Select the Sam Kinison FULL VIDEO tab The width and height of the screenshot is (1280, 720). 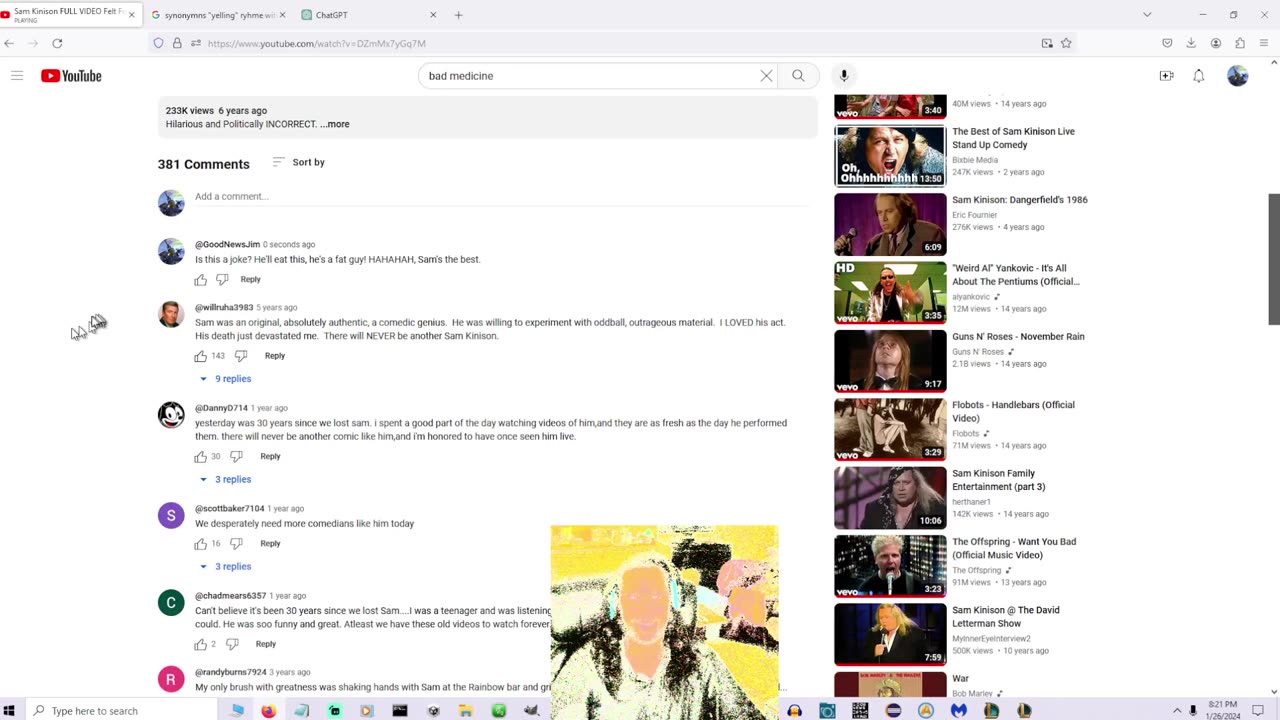click(68, 15)
